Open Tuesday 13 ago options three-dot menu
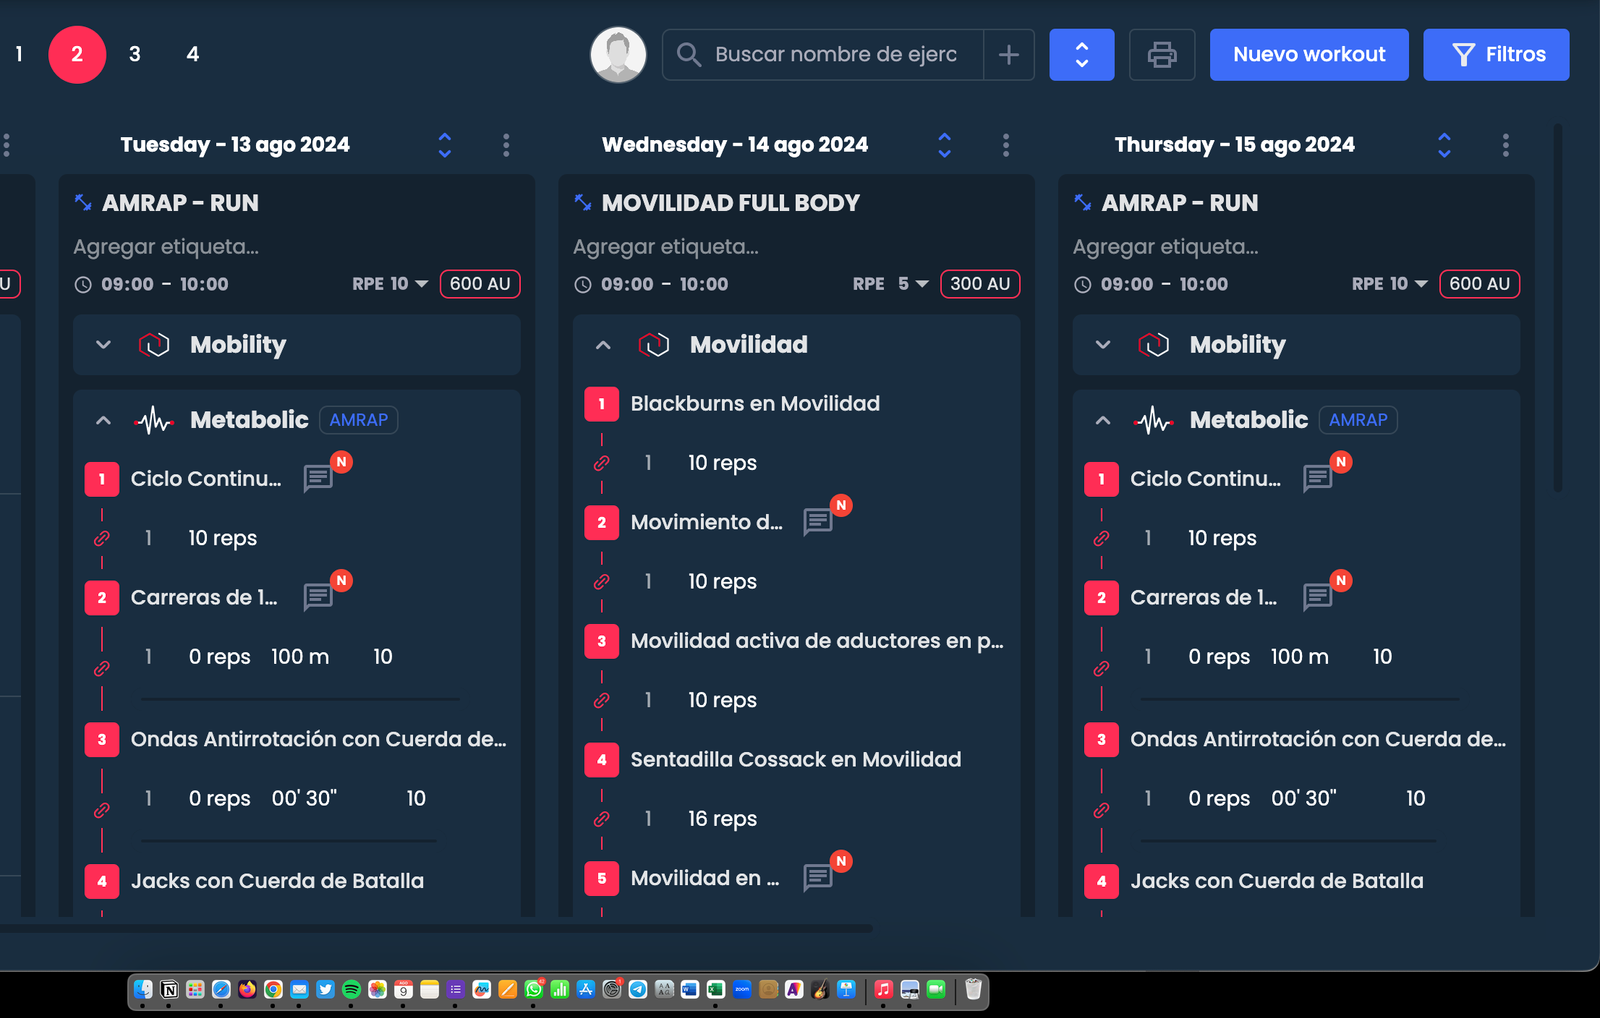The width and height of the screenshot is (1600, 1018). 506,145
